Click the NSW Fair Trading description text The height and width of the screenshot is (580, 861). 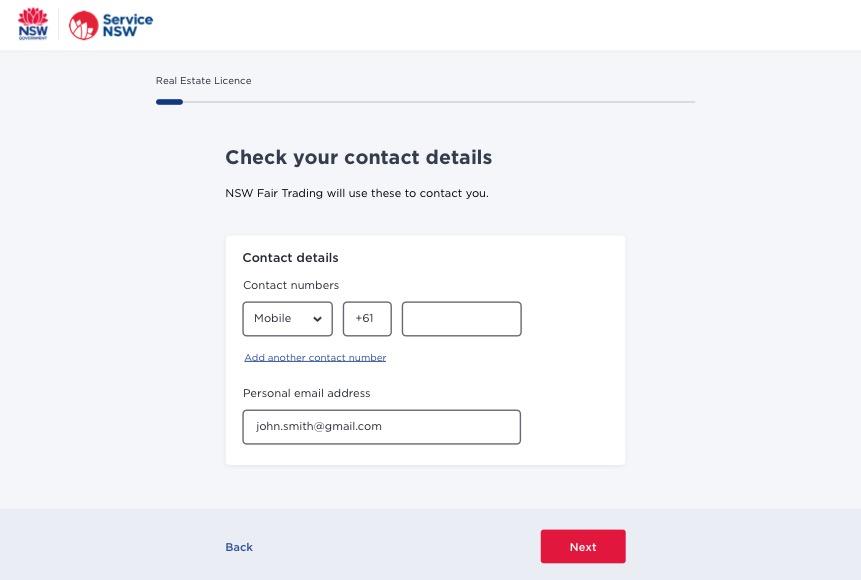click(x=357, y=193)
